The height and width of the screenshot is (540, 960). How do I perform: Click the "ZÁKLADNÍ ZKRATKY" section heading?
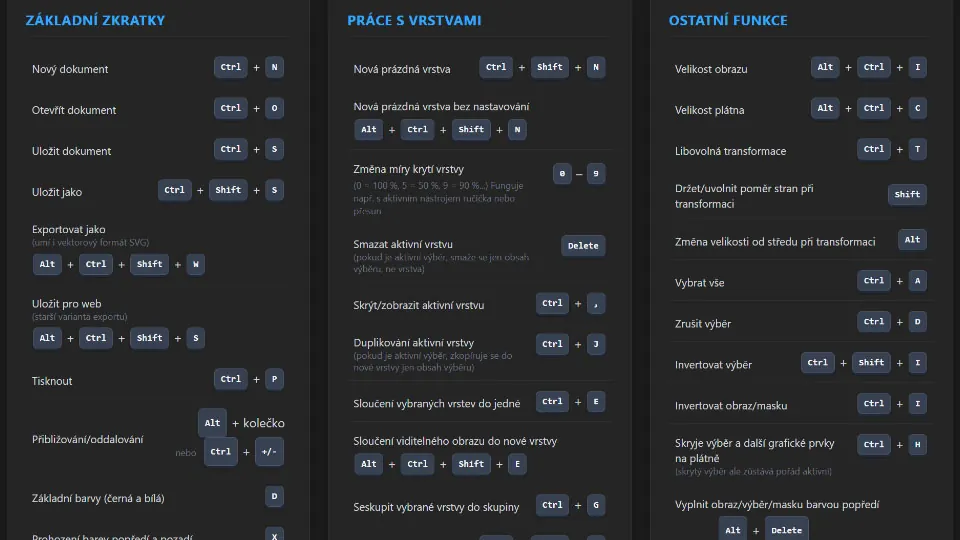pos(96,20)
